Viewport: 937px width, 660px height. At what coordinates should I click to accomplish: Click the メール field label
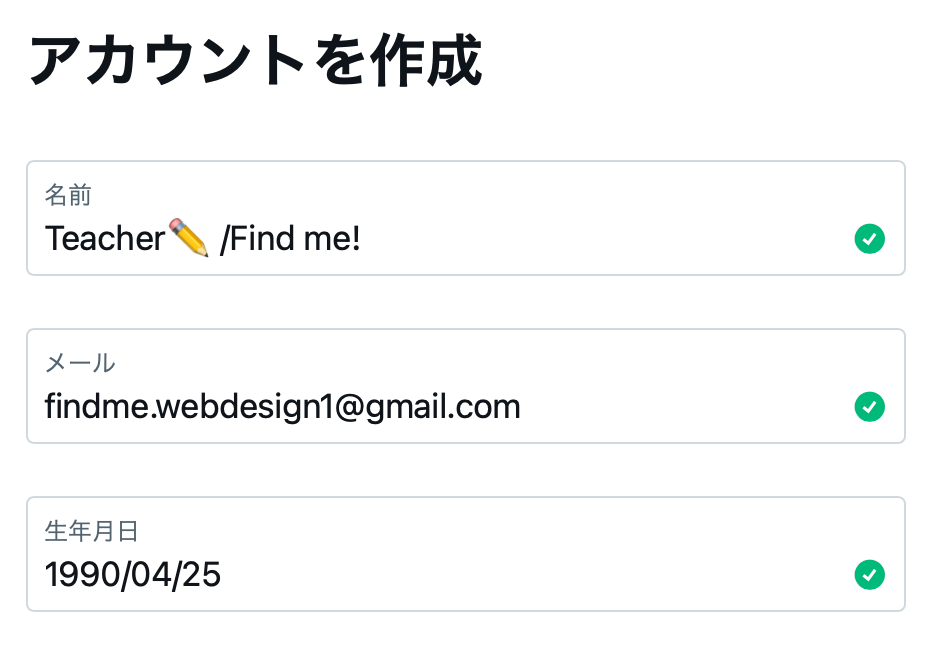pos(80,363)
